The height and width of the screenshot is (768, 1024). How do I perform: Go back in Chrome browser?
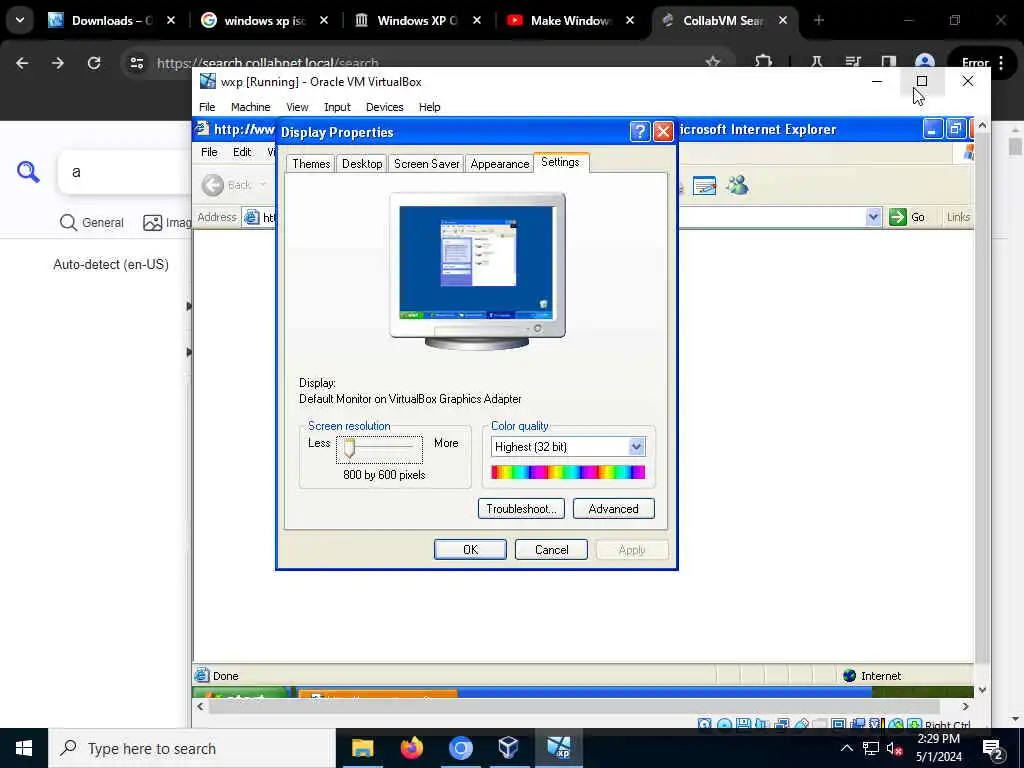[22, 63]
